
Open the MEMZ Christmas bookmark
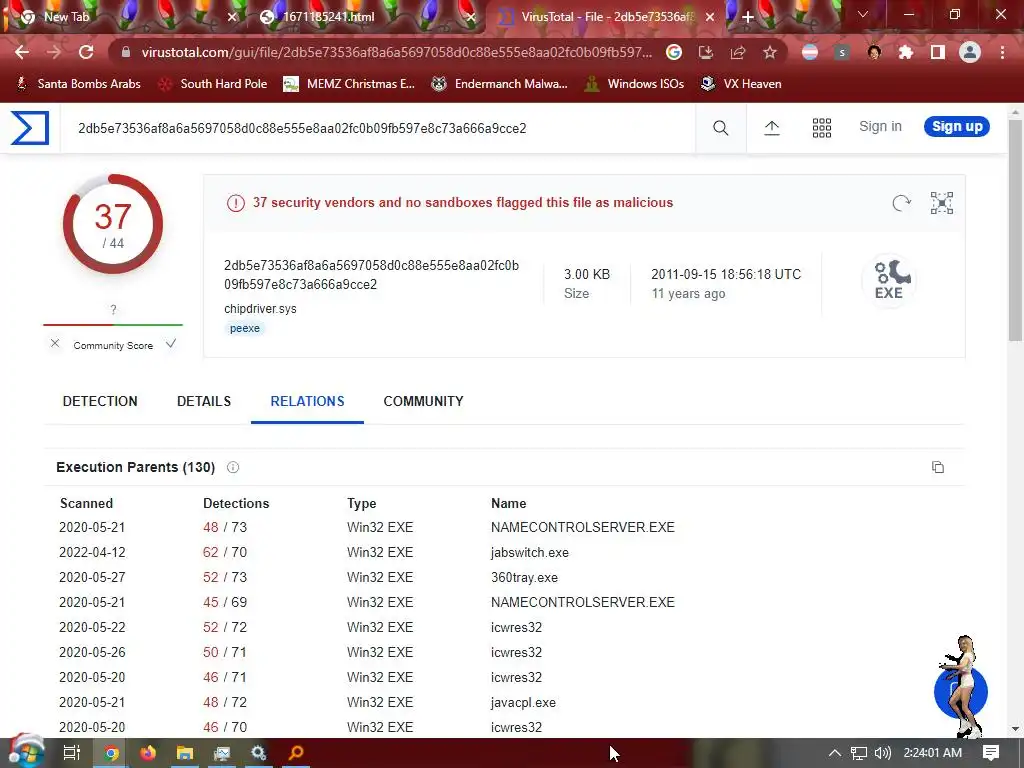(x=349, y=84)
